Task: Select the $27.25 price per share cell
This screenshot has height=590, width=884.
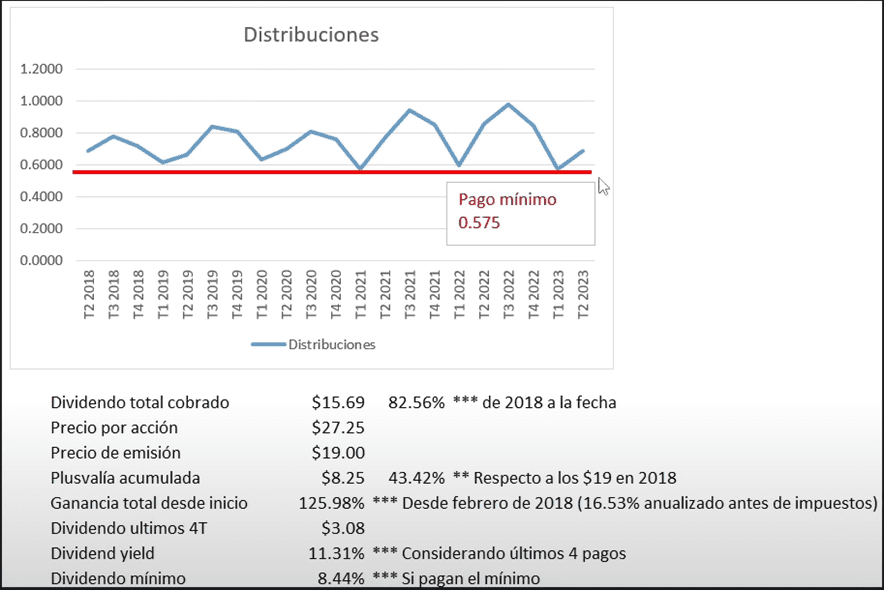Action: point(337,427)
